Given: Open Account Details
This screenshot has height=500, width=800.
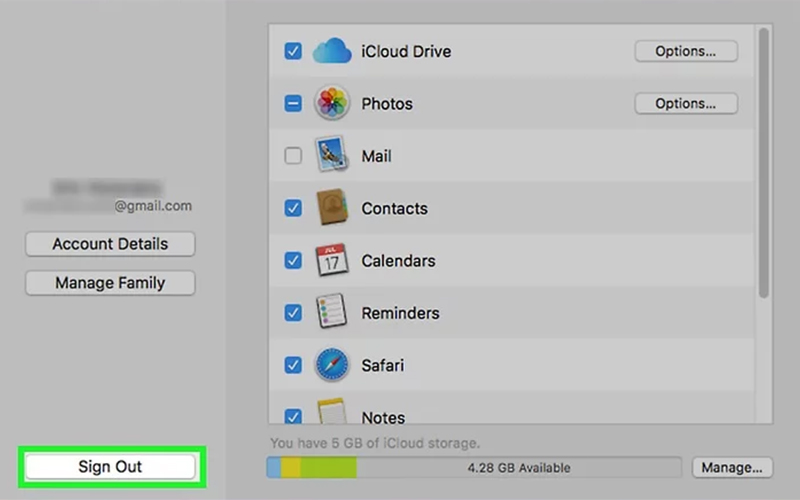Looking at the screenshot, I should 110,244.
